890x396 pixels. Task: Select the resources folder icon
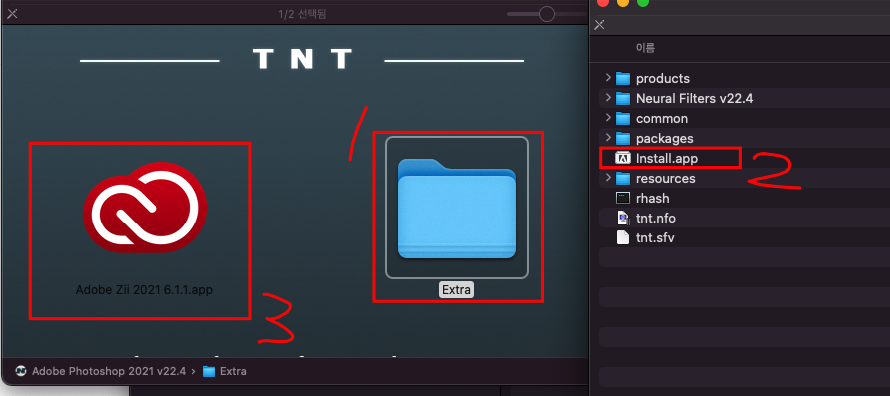[623, 178]
